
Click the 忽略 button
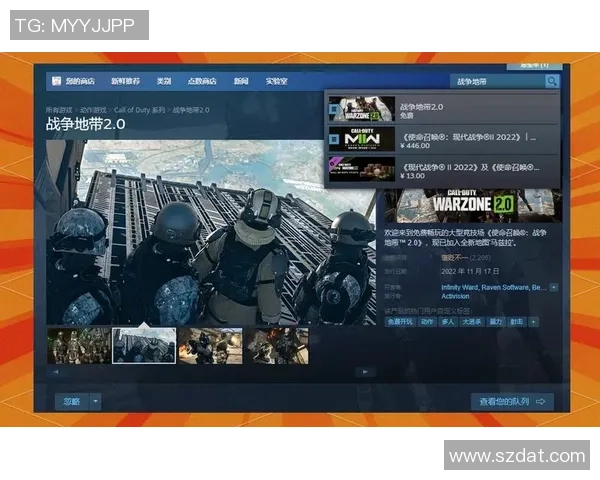click(72, 402)
